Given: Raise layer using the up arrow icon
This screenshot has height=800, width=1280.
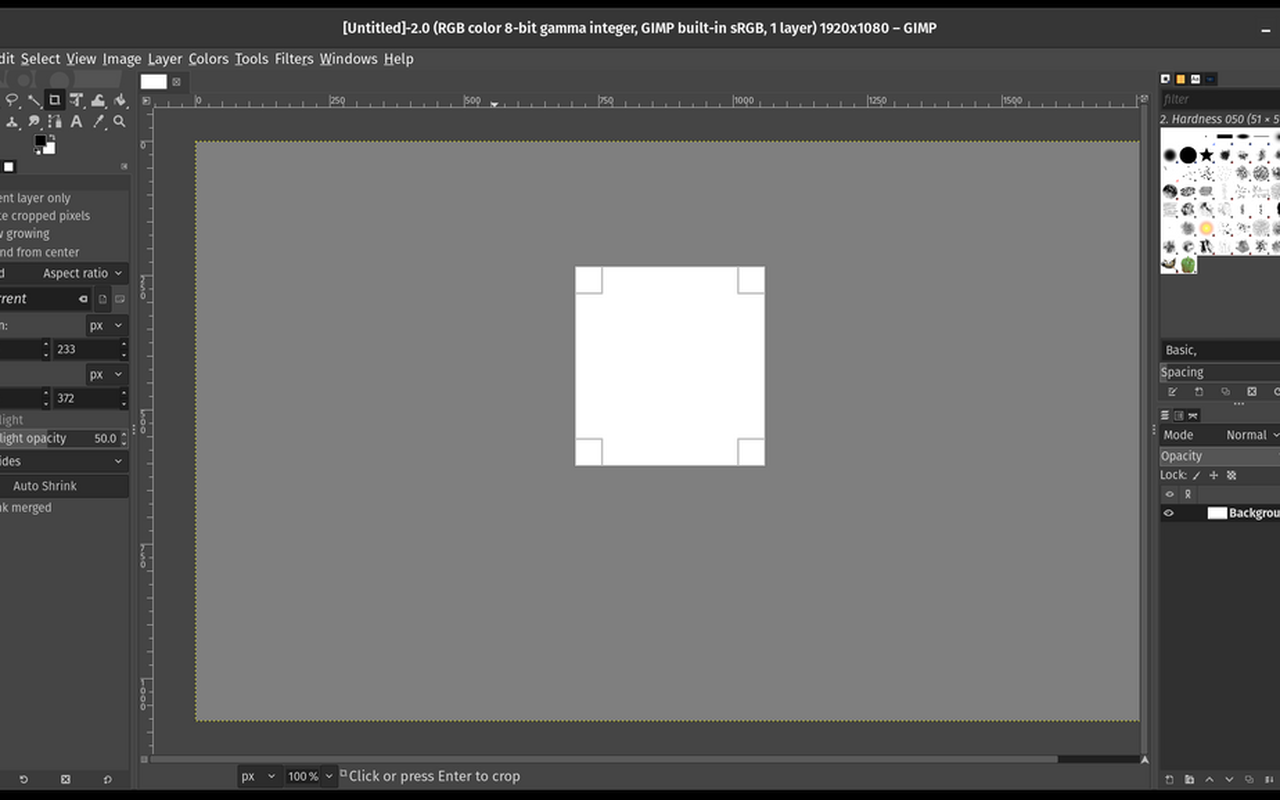Looking at the screenshot, I should [x=1209, y=779].
